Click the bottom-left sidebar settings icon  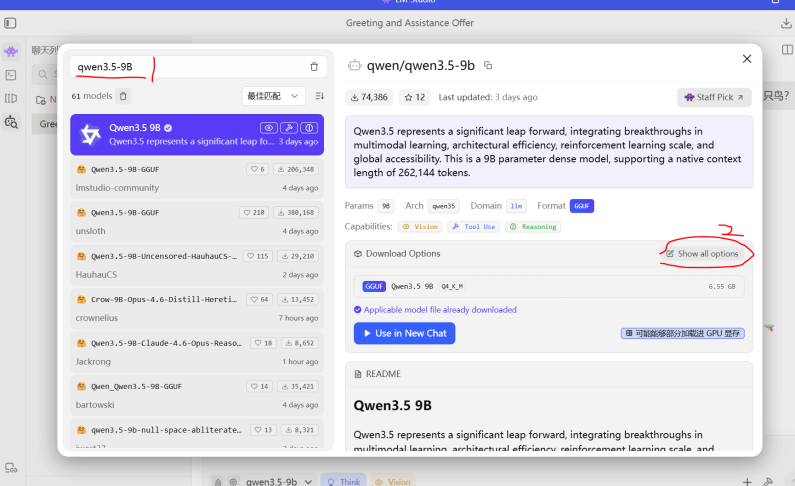(x=11, y=468)
